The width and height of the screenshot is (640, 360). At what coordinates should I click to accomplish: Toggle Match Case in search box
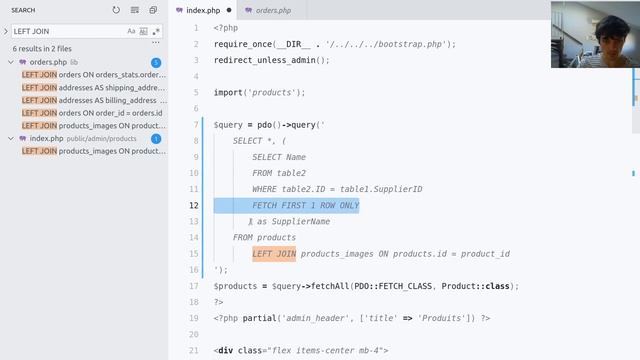[131, 31]
